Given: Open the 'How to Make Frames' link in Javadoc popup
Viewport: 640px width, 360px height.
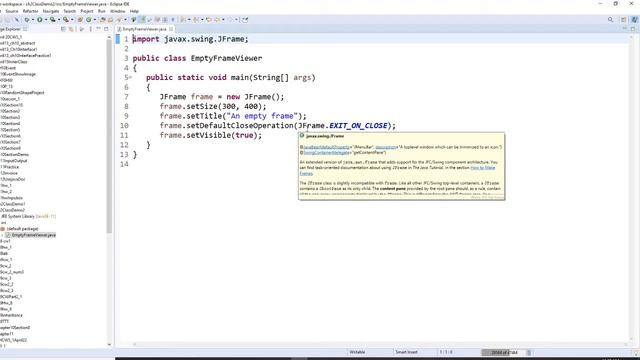Looking at the screenshot, I should click(482, 168).
